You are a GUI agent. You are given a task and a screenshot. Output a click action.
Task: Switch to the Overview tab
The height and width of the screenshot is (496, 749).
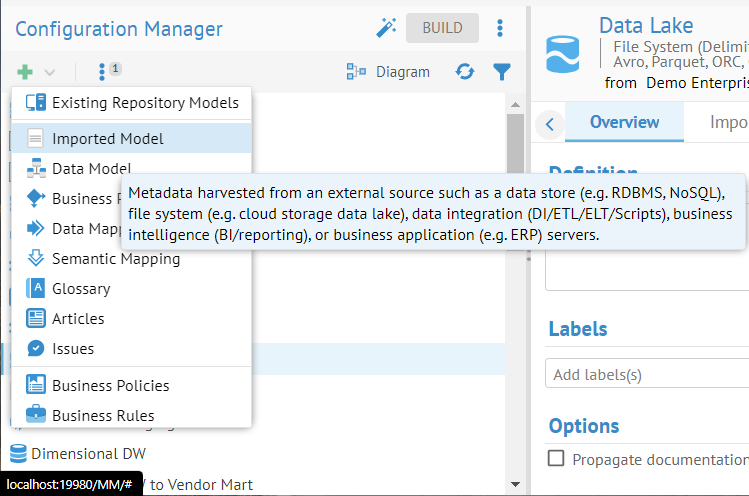(624, 122)
